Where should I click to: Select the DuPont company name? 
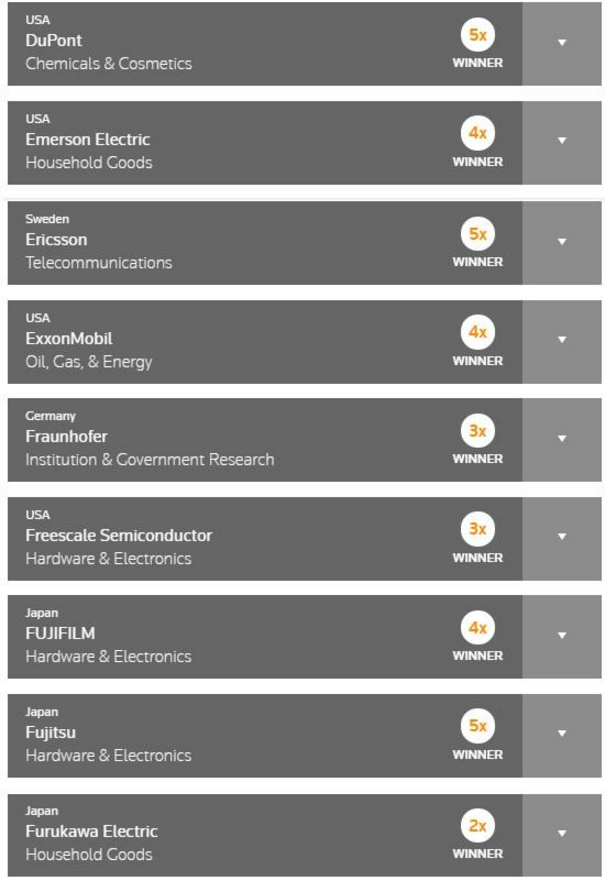[x=53, y=40]
